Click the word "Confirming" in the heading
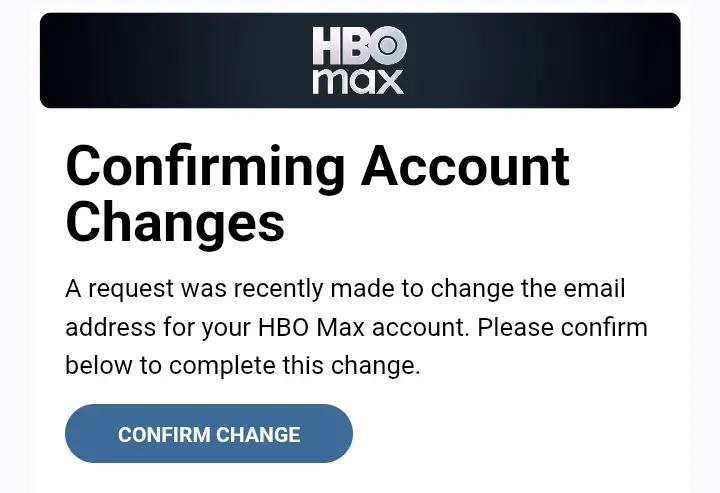Viewport: 720px width, 493px height. [x=205, y=170]
